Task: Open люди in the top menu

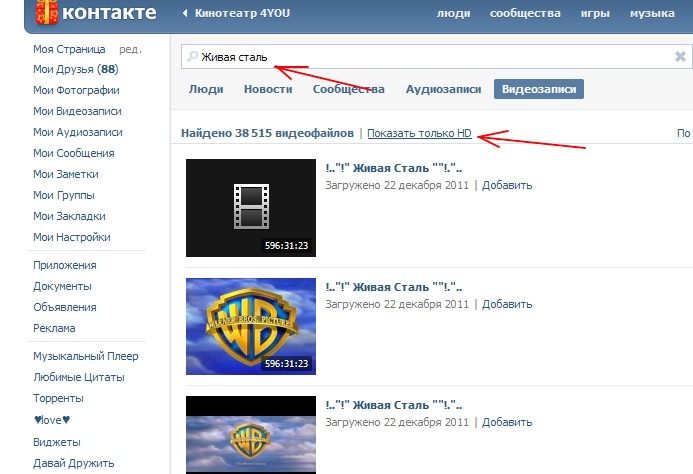Action: 453,13
